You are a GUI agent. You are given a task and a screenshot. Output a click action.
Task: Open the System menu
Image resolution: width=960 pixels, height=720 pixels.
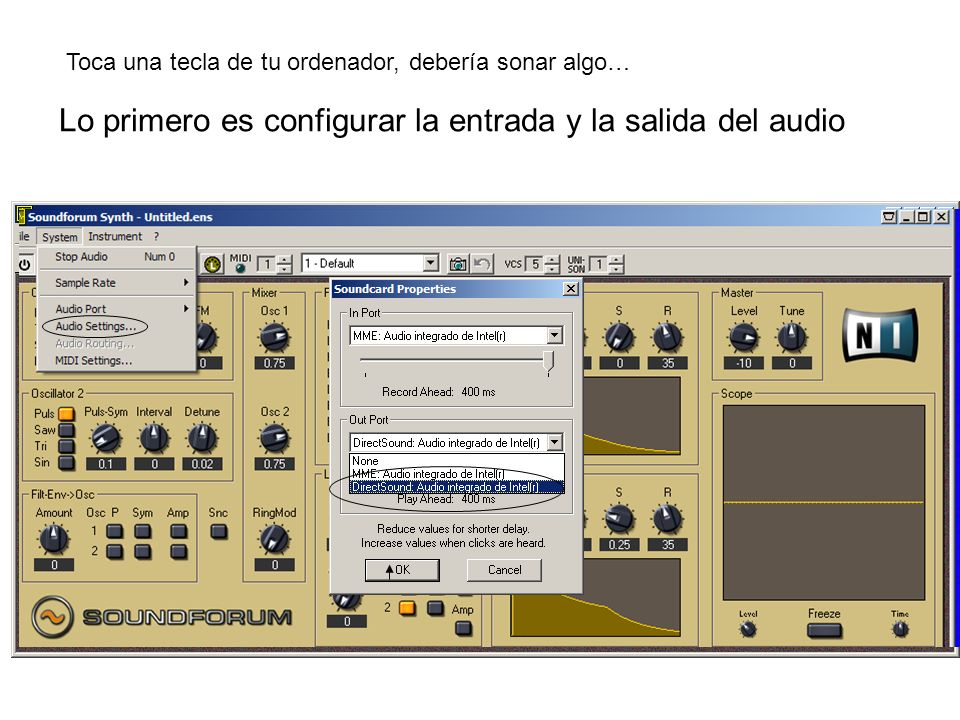[59, 236]
